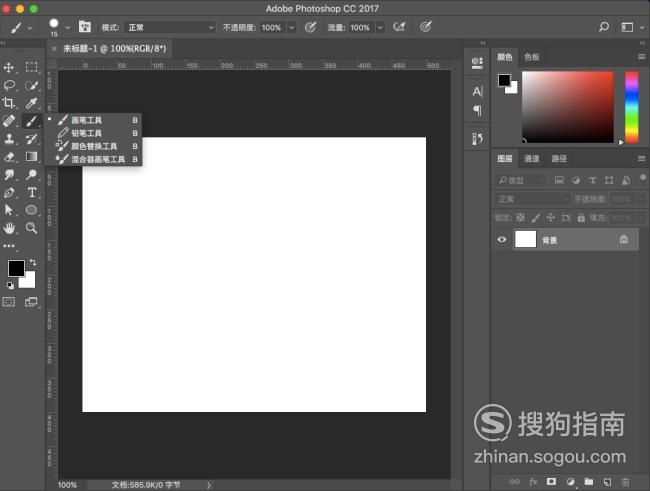Choose 混合器画笔工具 from flyout menu
This screenshot has height=491, width=650.
pyautogui.click(x=93, y=159)
